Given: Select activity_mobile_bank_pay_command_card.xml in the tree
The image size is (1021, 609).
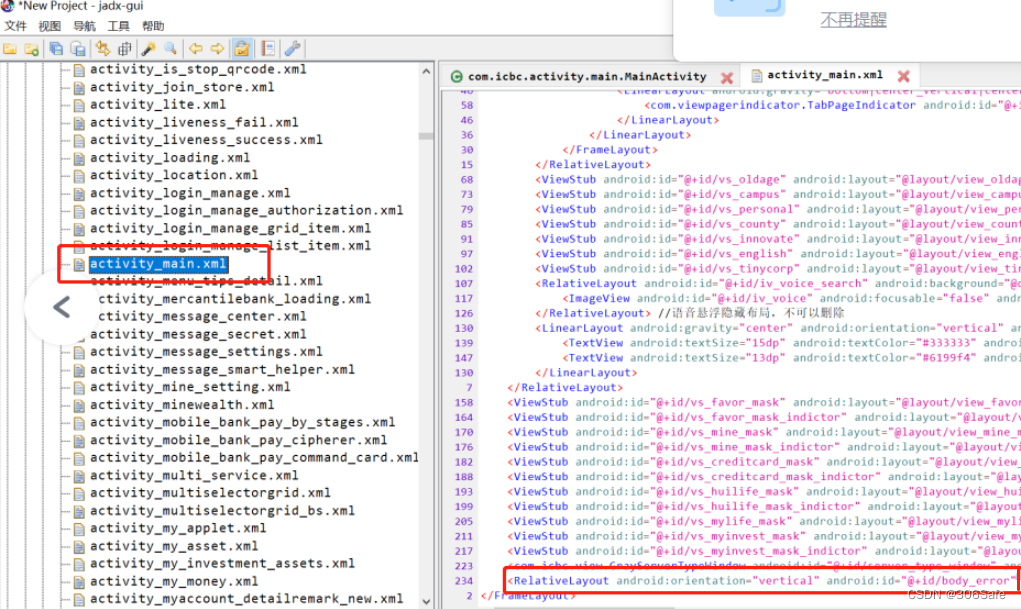Looking at the screenshot, I should coord(254,458).
